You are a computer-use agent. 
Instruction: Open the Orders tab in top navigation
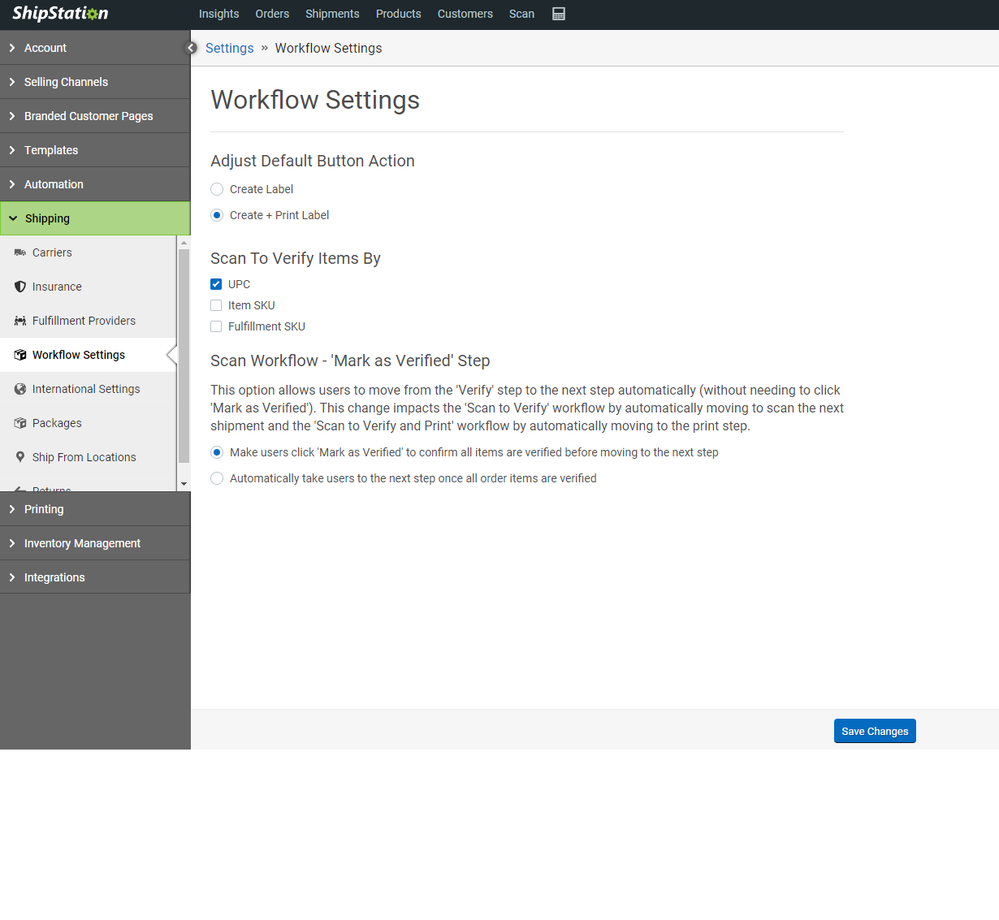click(272, 14)
